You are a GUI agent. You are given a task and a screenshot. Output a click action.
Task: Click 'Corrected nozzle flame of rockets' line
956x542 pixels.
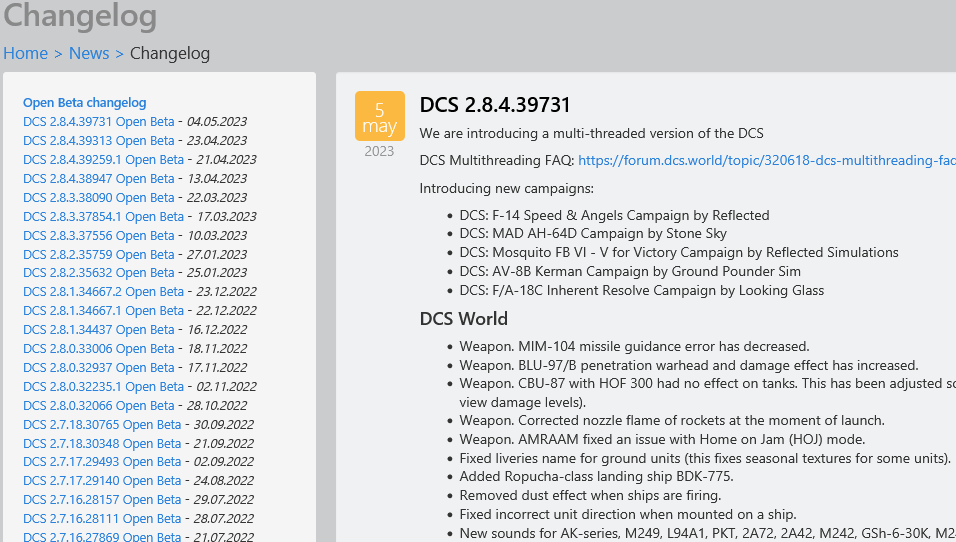pyautogui.click(x=672, y=420)
